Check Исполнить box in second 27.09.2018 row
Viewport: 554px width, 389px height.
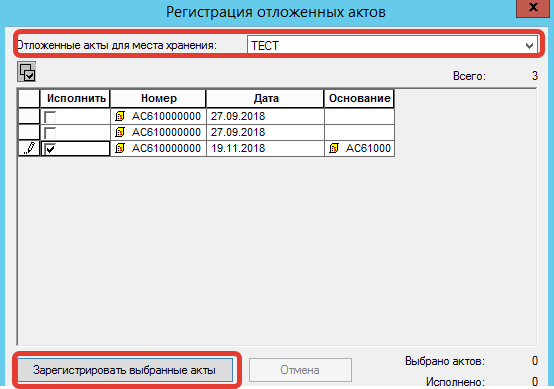pos(50,133)
